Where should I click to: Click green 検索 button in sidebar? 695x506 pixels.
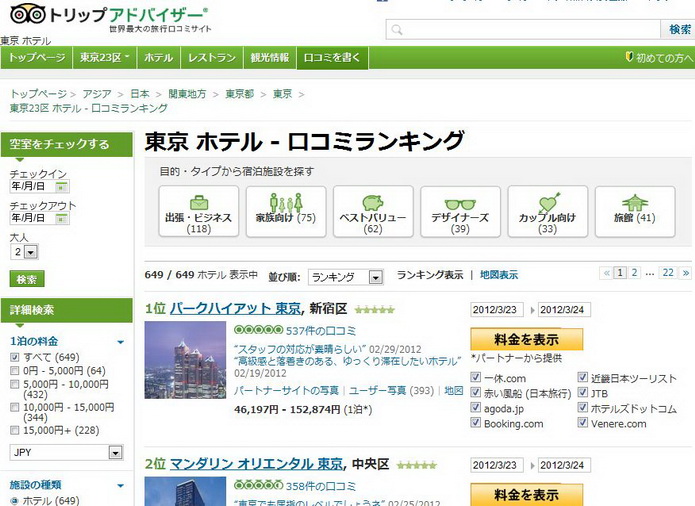(x=27, y=279)
